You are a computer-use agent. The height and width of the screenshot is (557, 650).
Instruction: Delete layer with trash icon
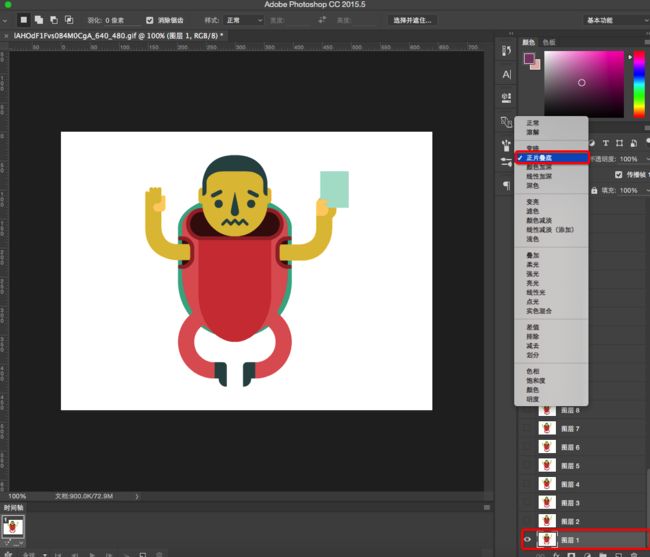tap(634, 555)
